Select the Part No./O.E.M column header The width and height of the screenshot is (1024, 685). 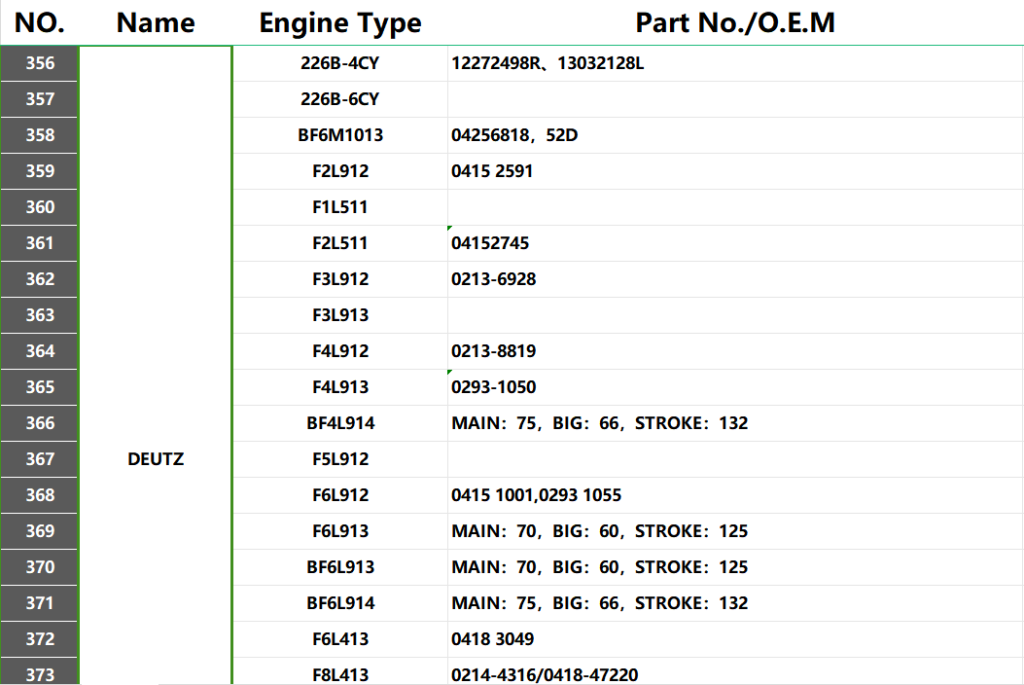[735, 23]
